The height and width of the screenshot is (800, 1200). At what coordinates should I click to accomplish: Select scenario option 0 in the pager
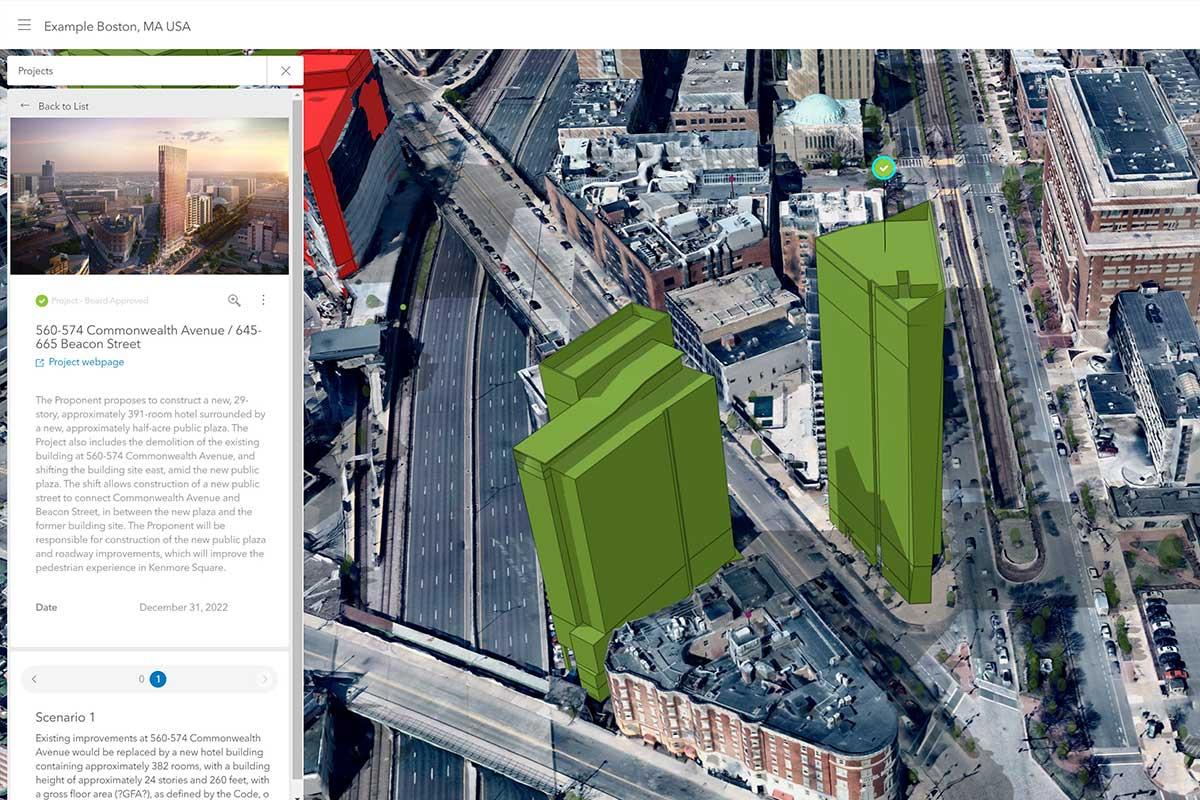tap(141, 678)
